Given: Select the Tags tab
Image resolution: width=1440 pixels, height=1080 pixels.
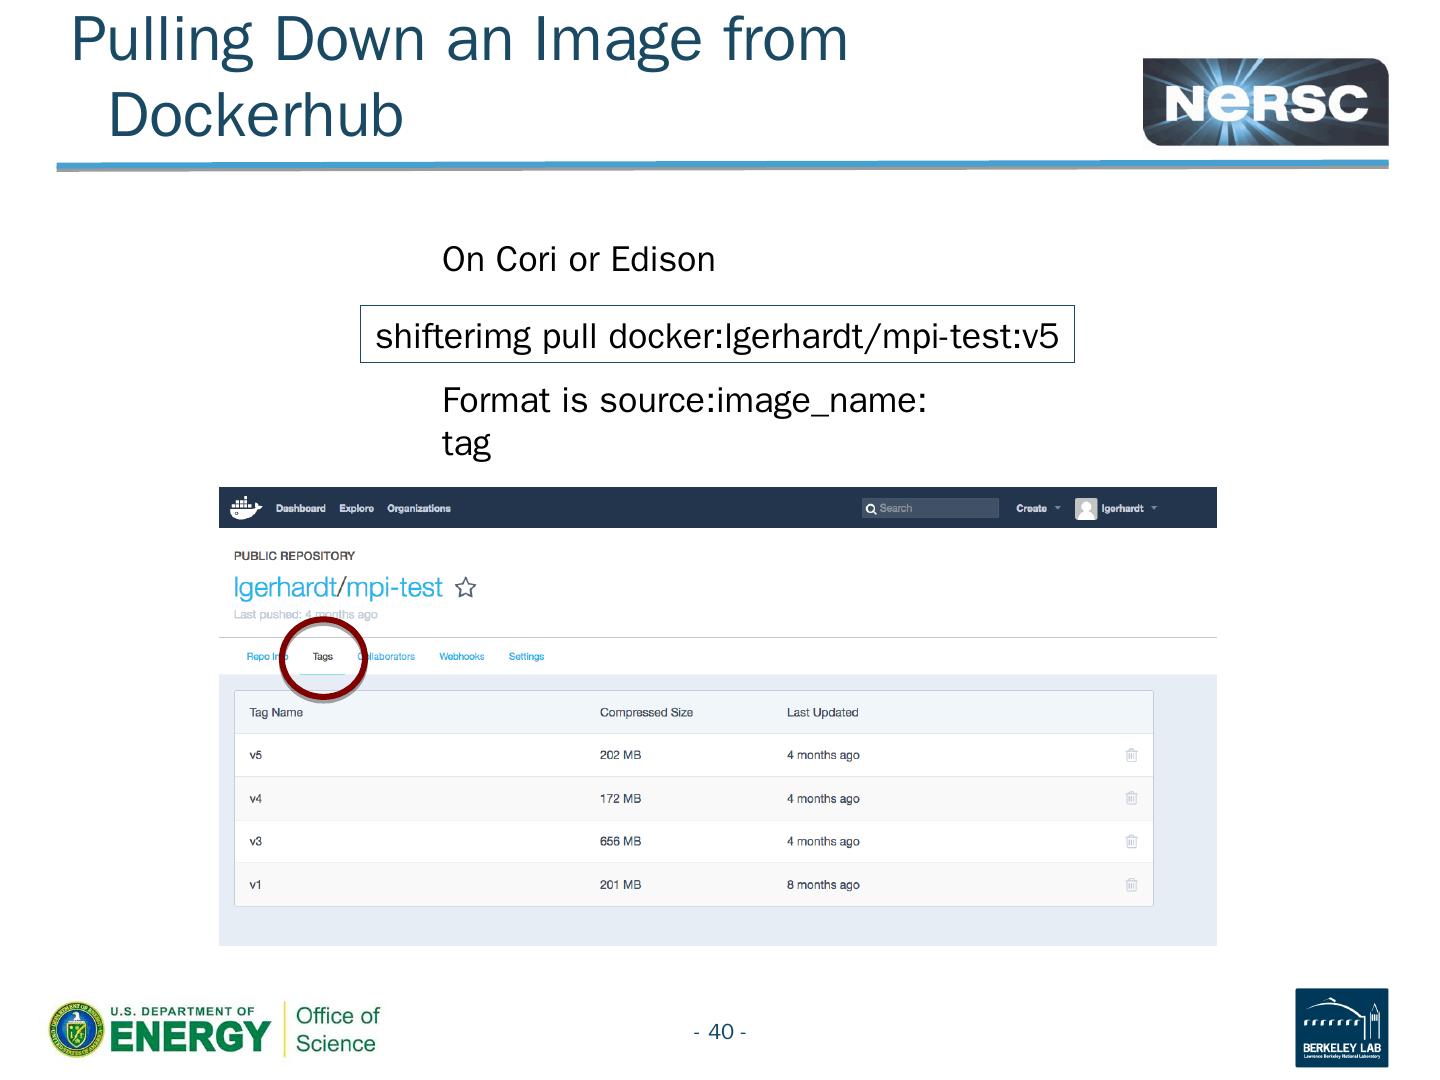Looking at the screenshot, I should (x=323, y=656).
